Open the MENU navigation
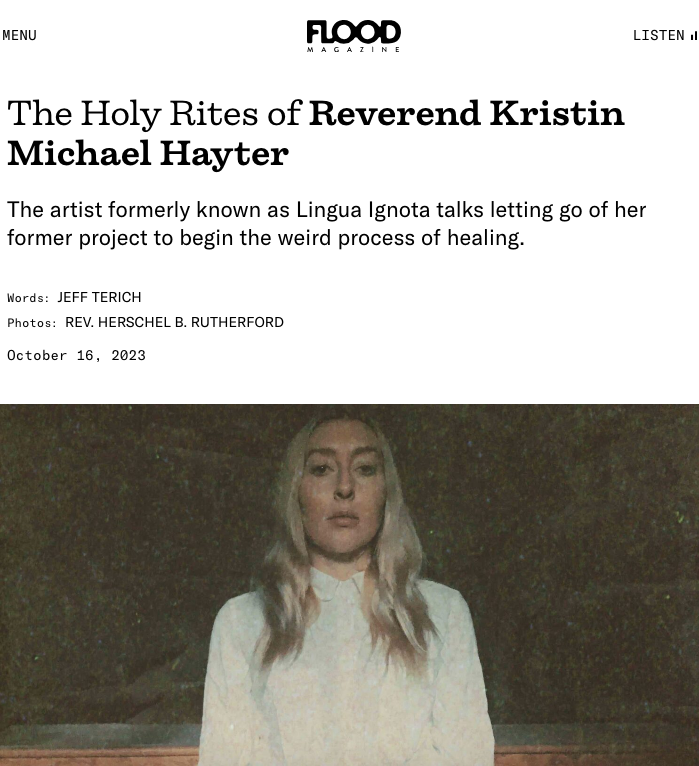699x766 pixels. [x=20, y=35]
